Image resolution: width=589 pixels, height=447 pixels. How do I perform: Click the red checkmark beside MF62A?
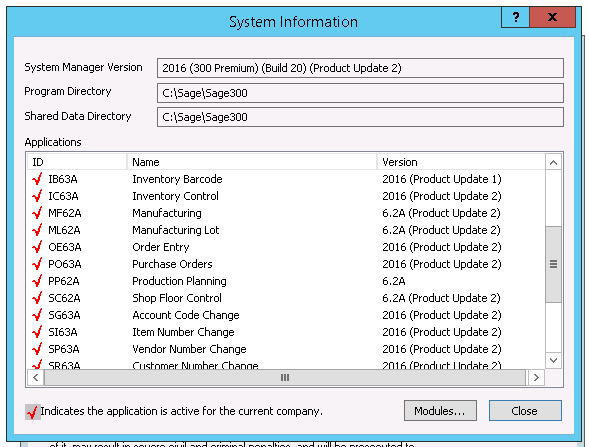click(37, 213)
